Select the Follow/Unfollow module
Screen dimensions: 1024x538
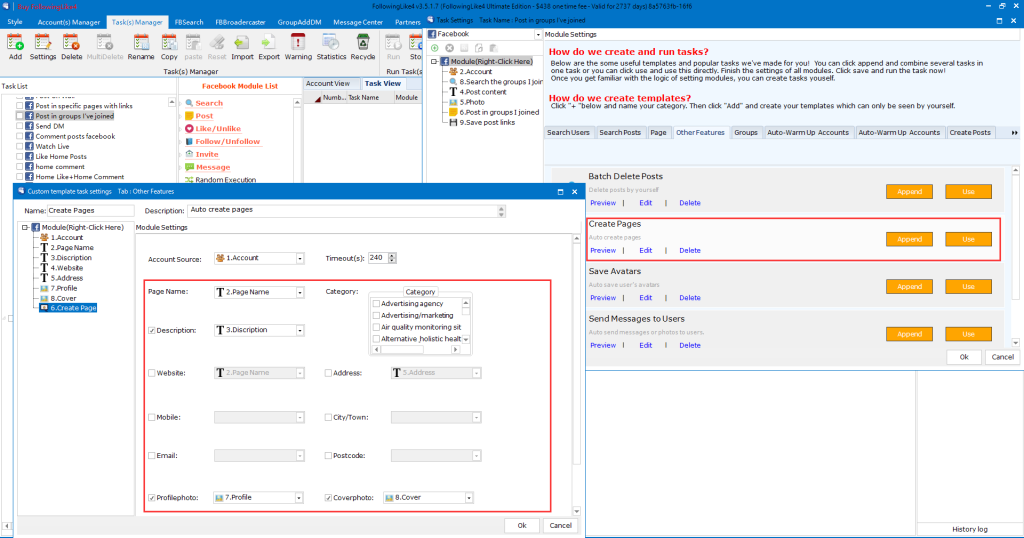[x=227, y=141]
